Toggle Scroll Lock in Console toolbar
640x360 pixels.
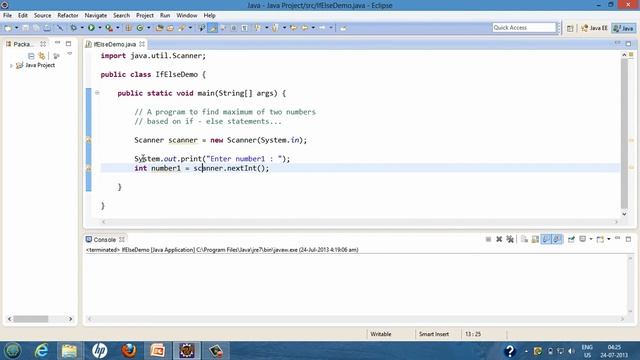535,239
